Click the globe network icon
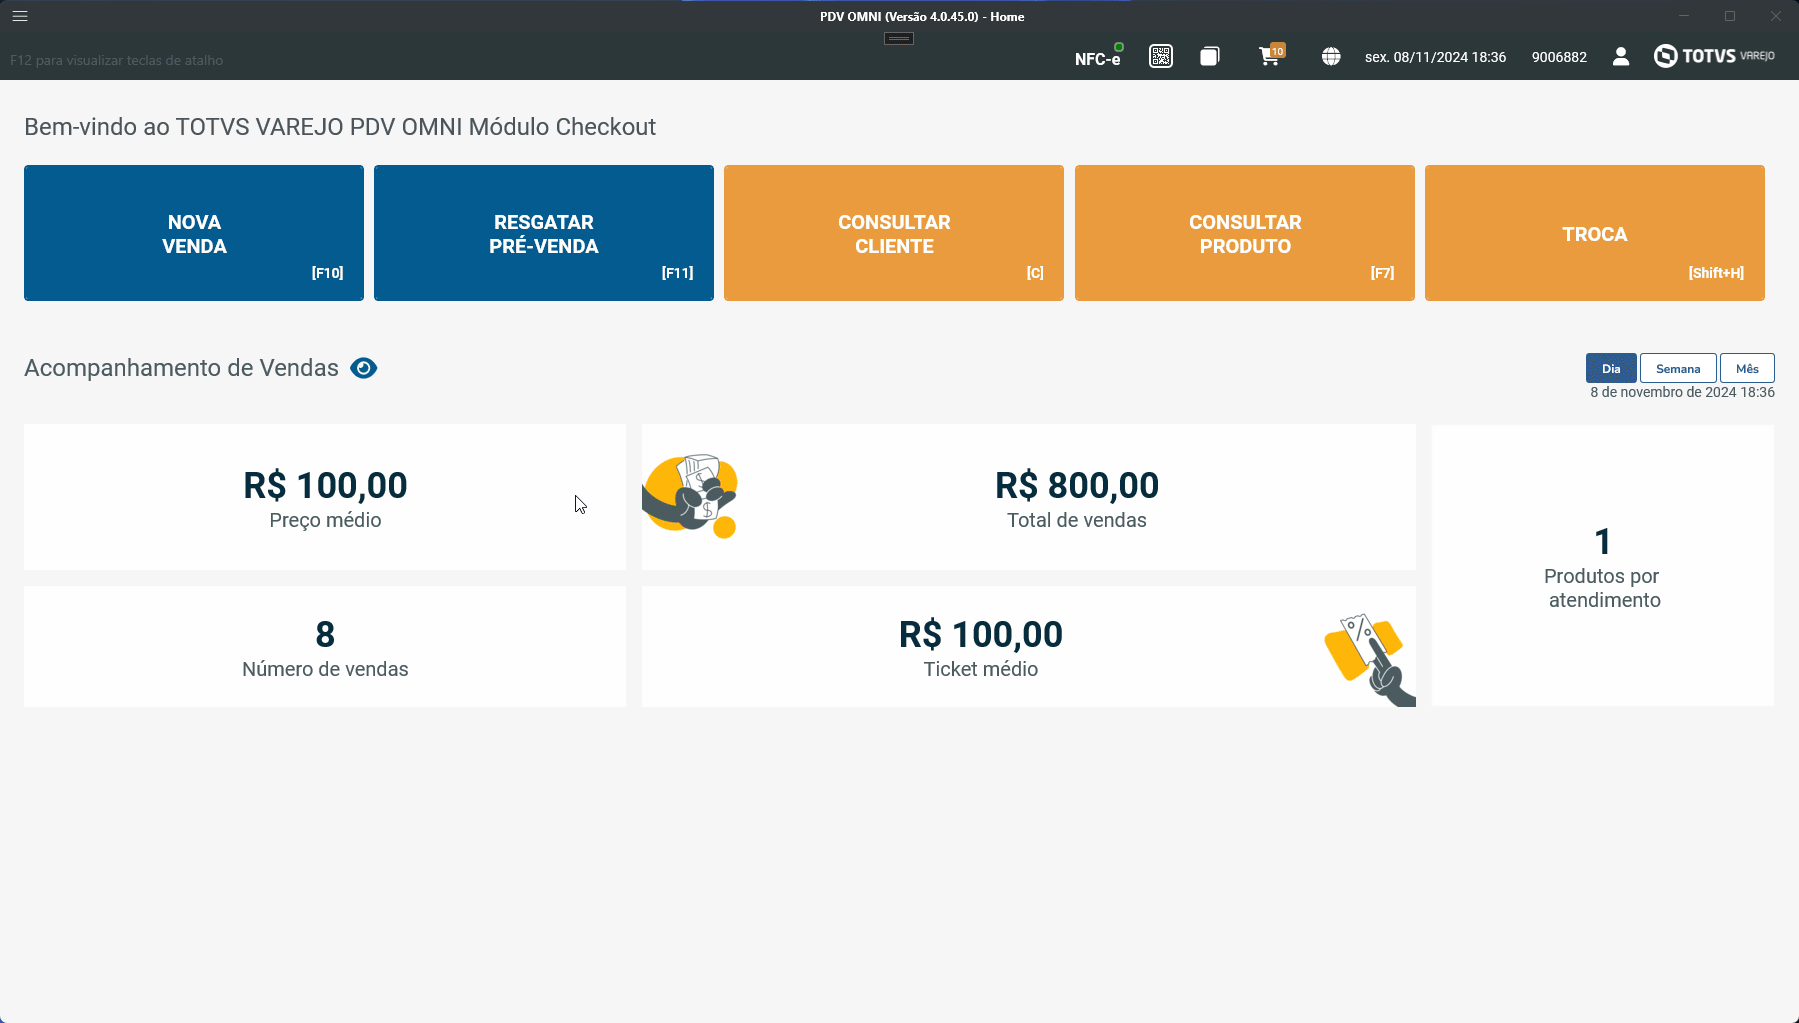This screenshot has height=1023, width=1799. (x=1331, y=57)
